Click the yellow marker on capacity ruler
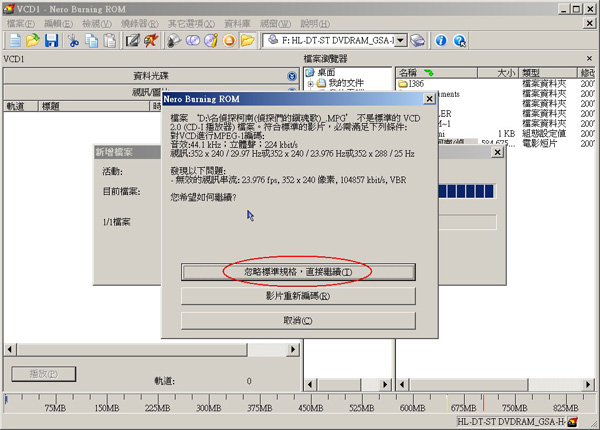This screenshot has height=430, width=600. pos(447,403)
